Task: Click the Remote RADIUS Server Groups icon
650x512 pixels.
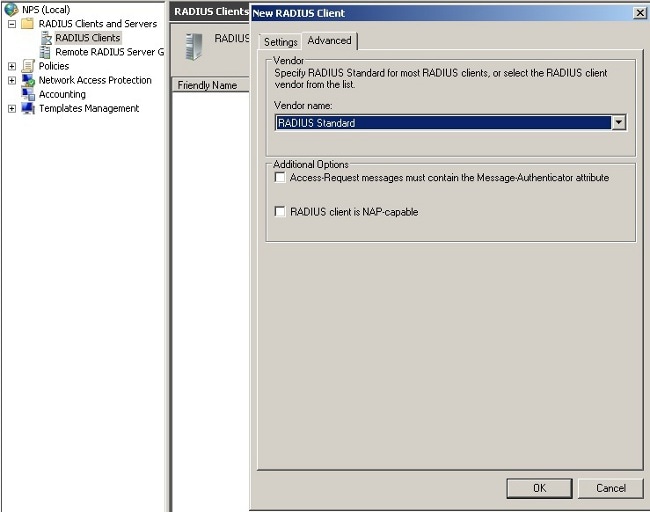Action: tap(45, 52)
